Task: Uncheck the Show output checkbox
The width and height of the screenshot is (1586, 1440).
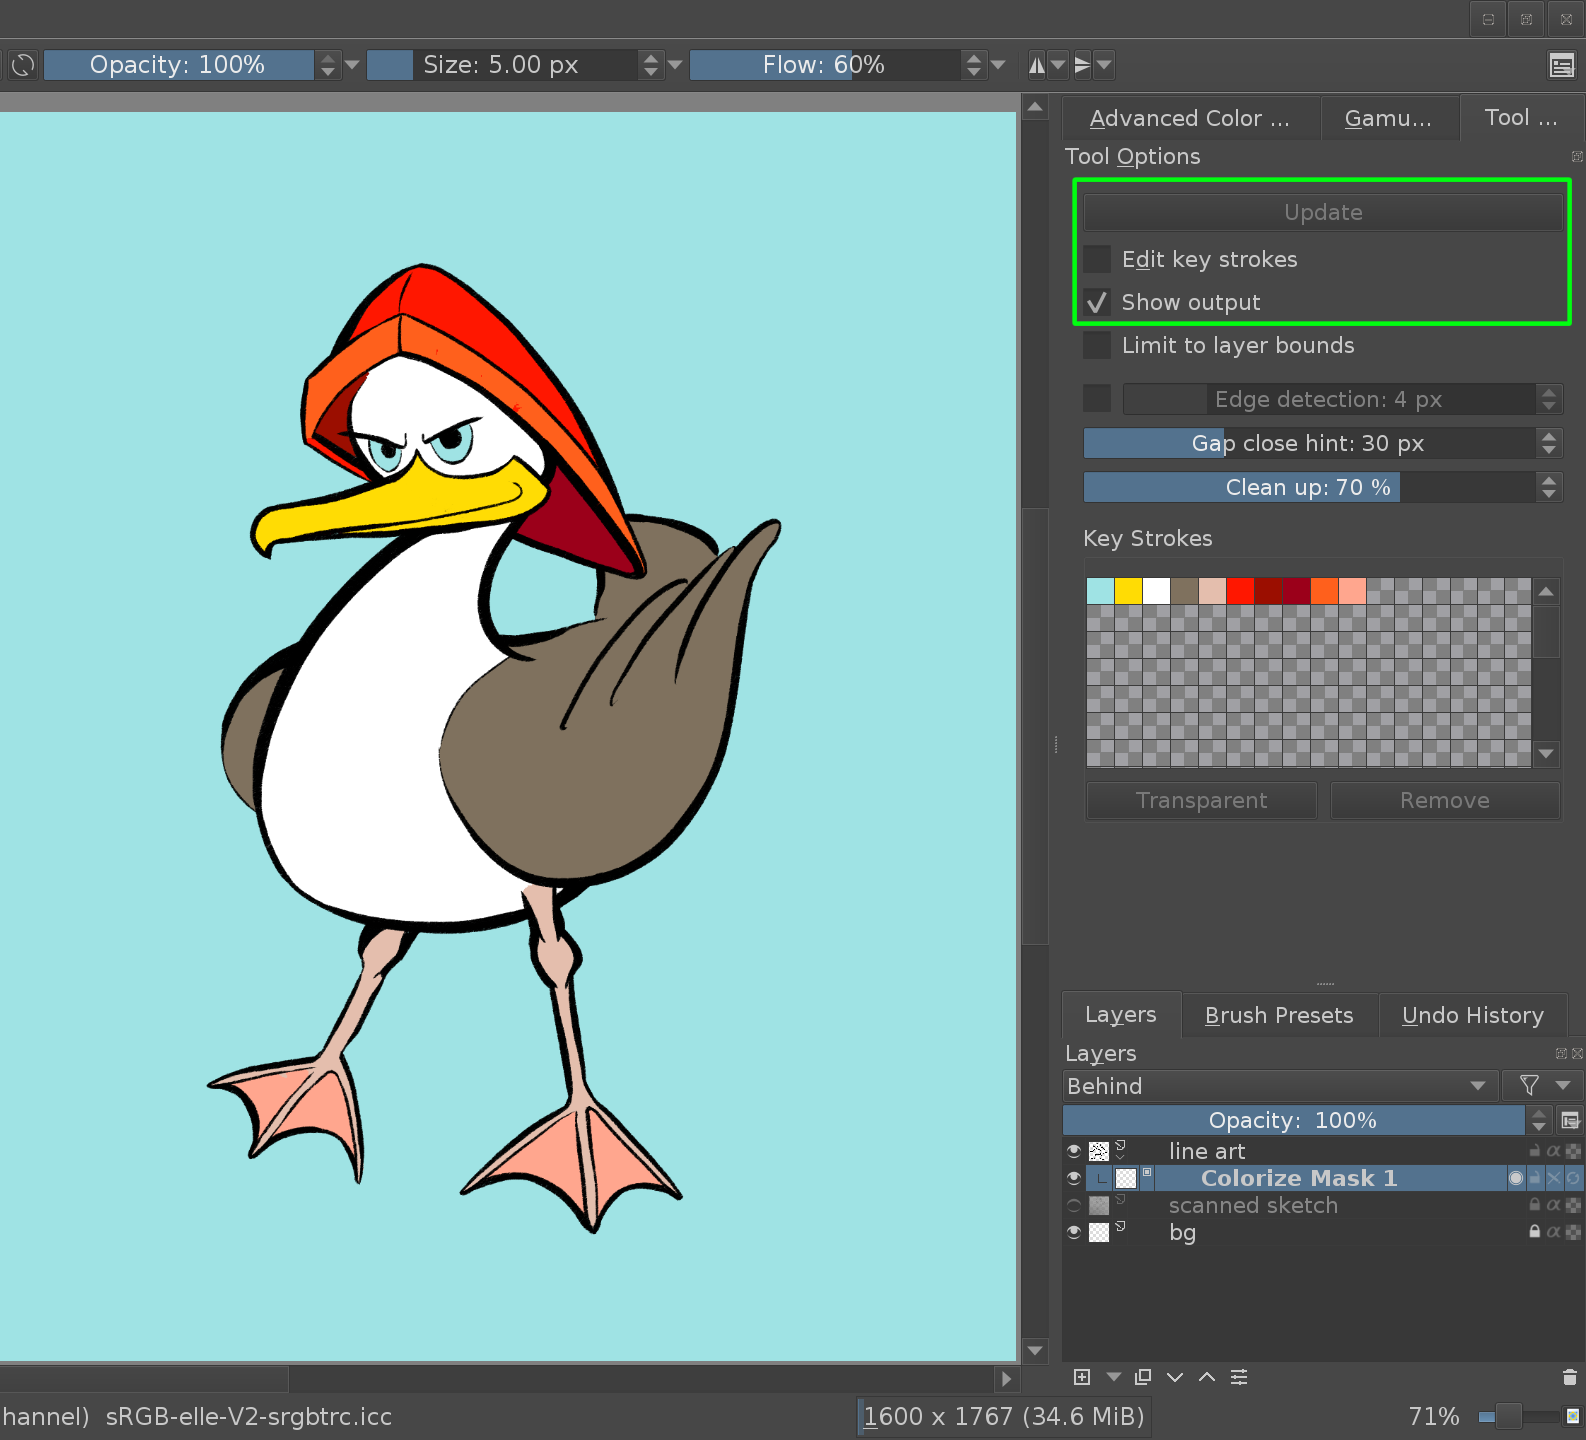Action: 1098,302
